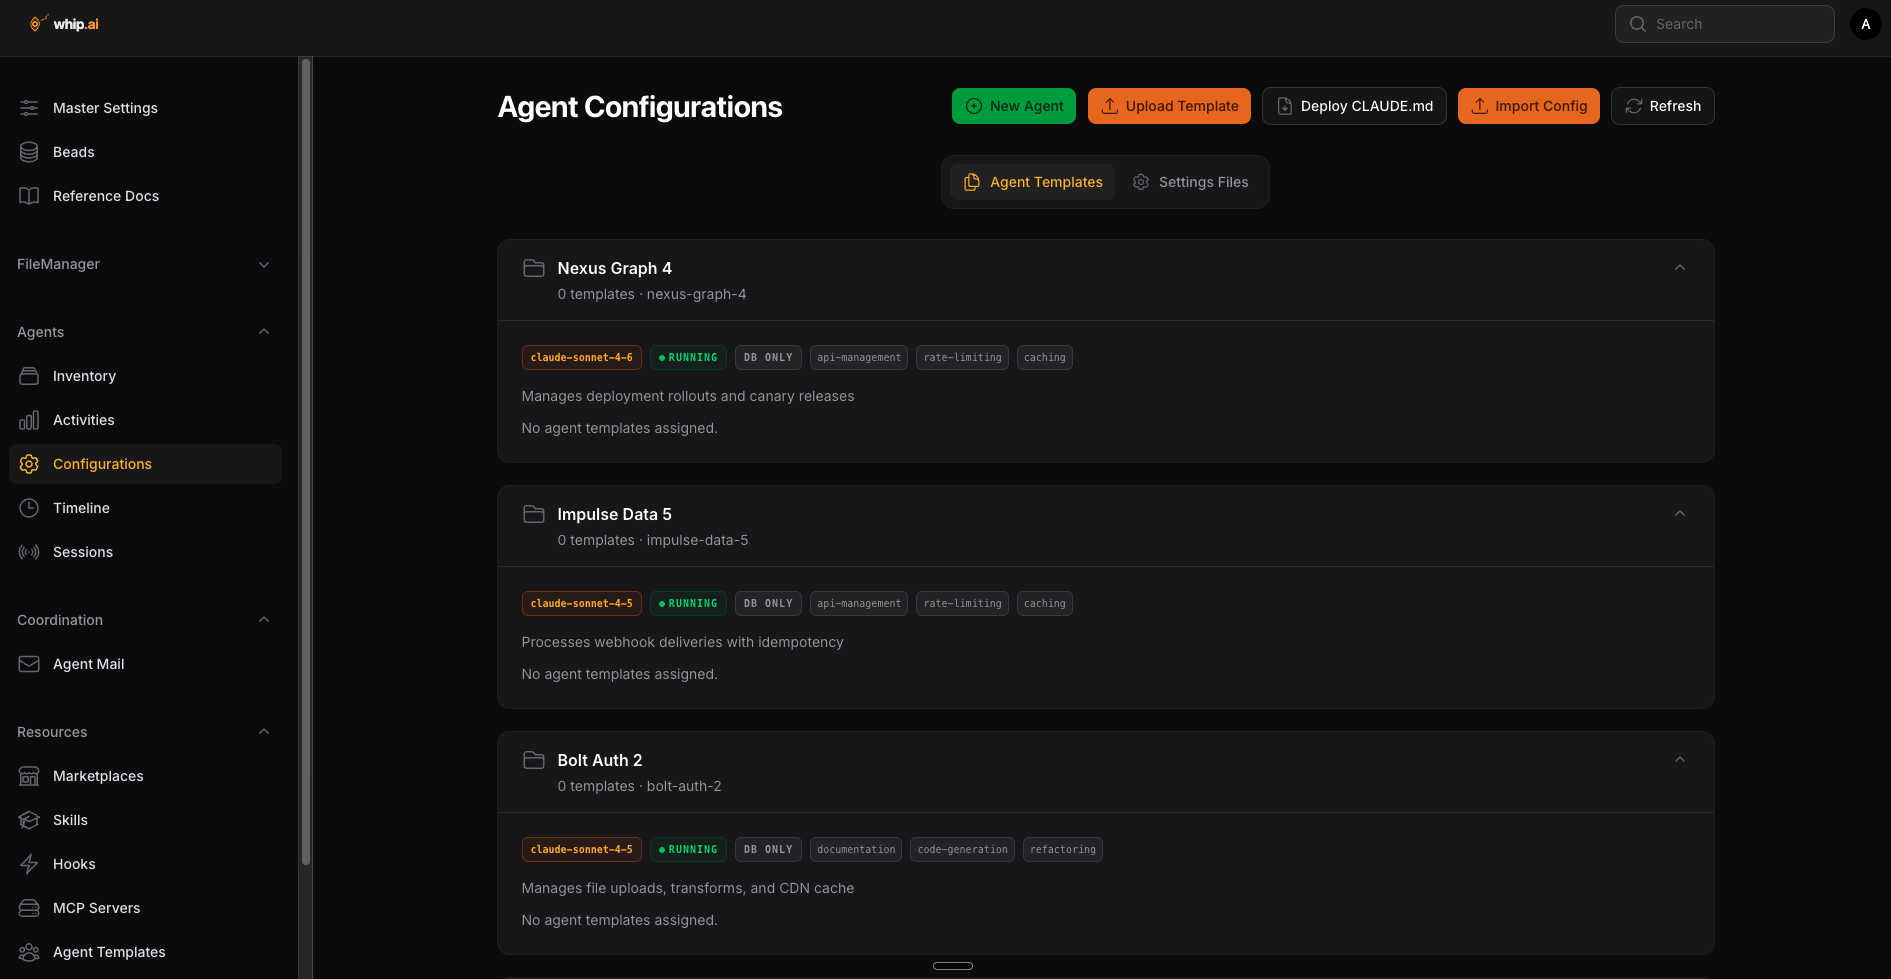Open Reference Docs
The image size is (1891, 979).
click(106, 195)
